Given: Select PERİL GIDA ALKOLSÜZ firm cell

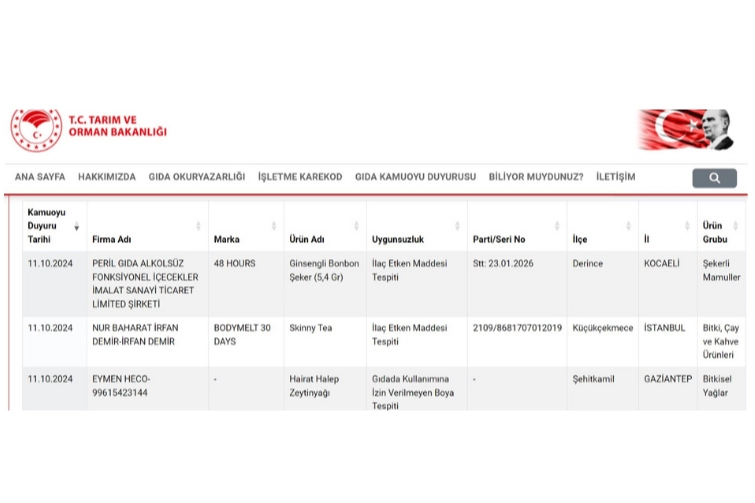Looking at the screenshot, I should pos(147,284).
